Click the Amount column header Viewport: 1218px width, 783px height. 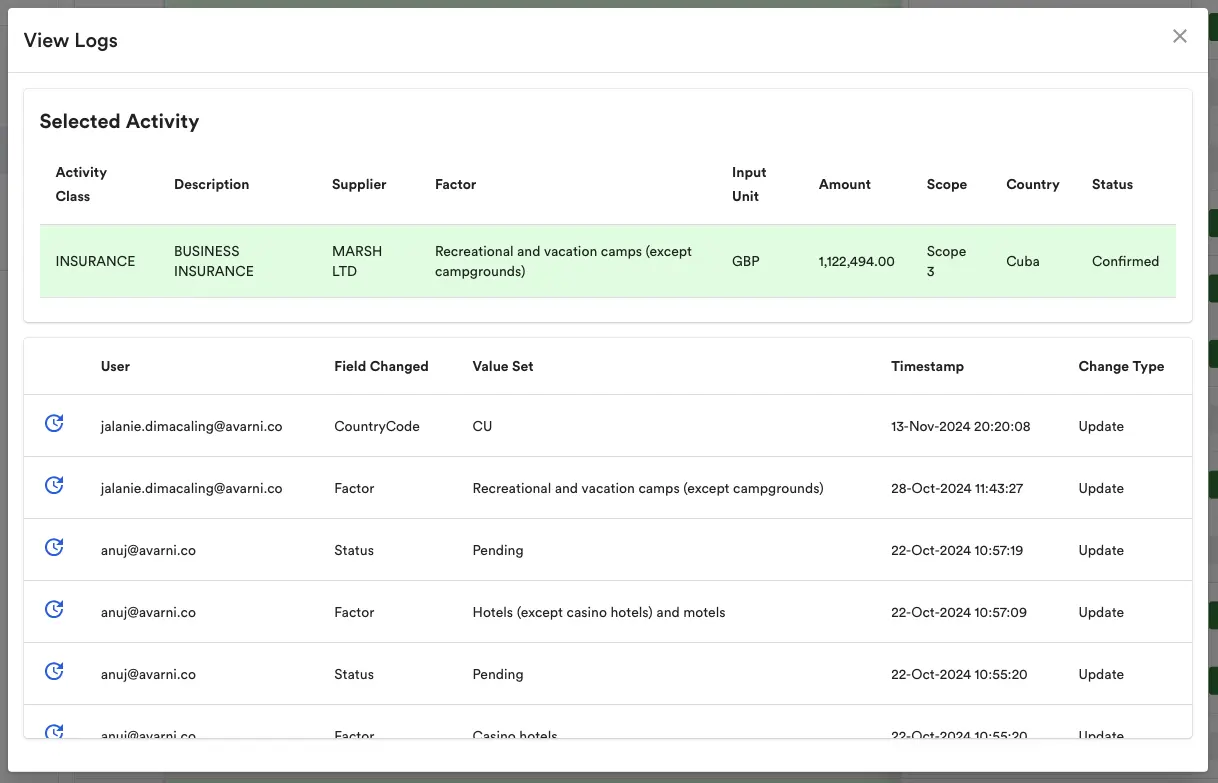point(845,184)
